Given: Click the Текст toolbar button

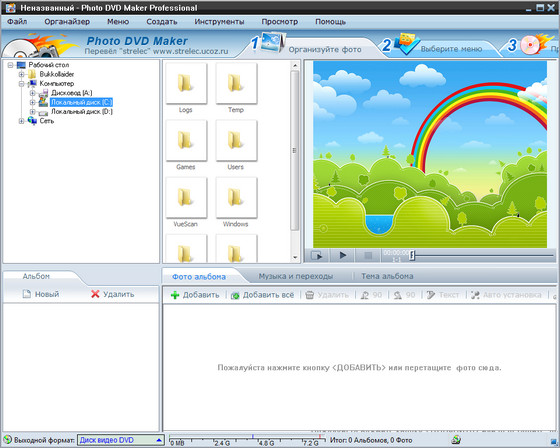Looking at the screenshot, I should click(443, 295).
